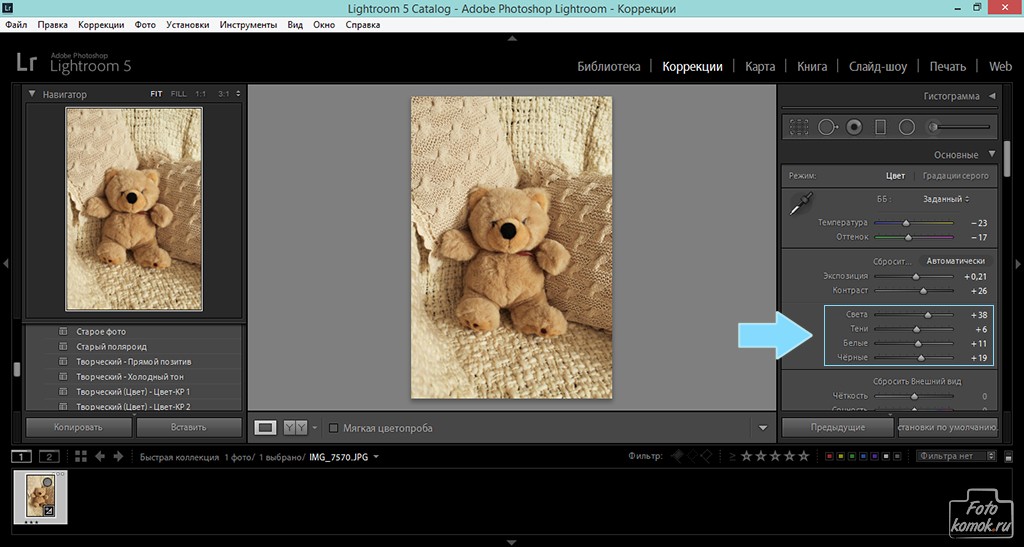Open Фильтра нет filter preset dropdown
Image resolution: width=1024 pixels, height=547 pixels.
[955, 456]
